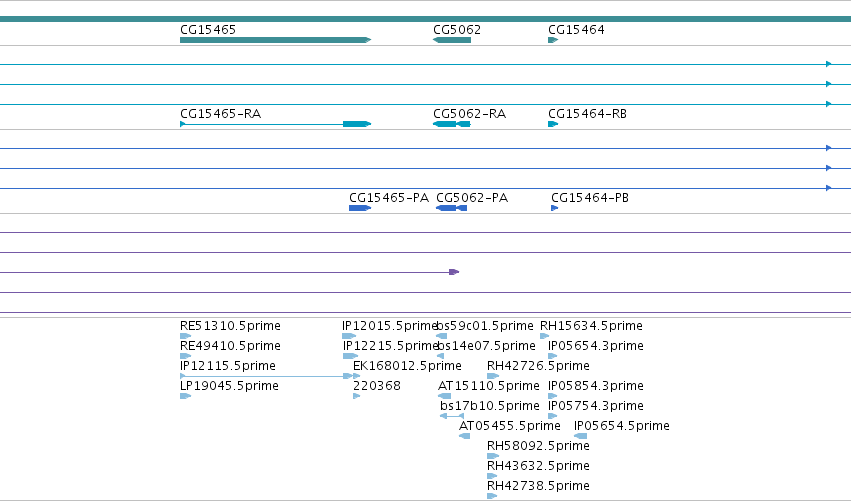The width and height of the screenshot is (851, 501).
Task: Click the arrow glyph under RH42738.5prime
Action: (492, 496)
